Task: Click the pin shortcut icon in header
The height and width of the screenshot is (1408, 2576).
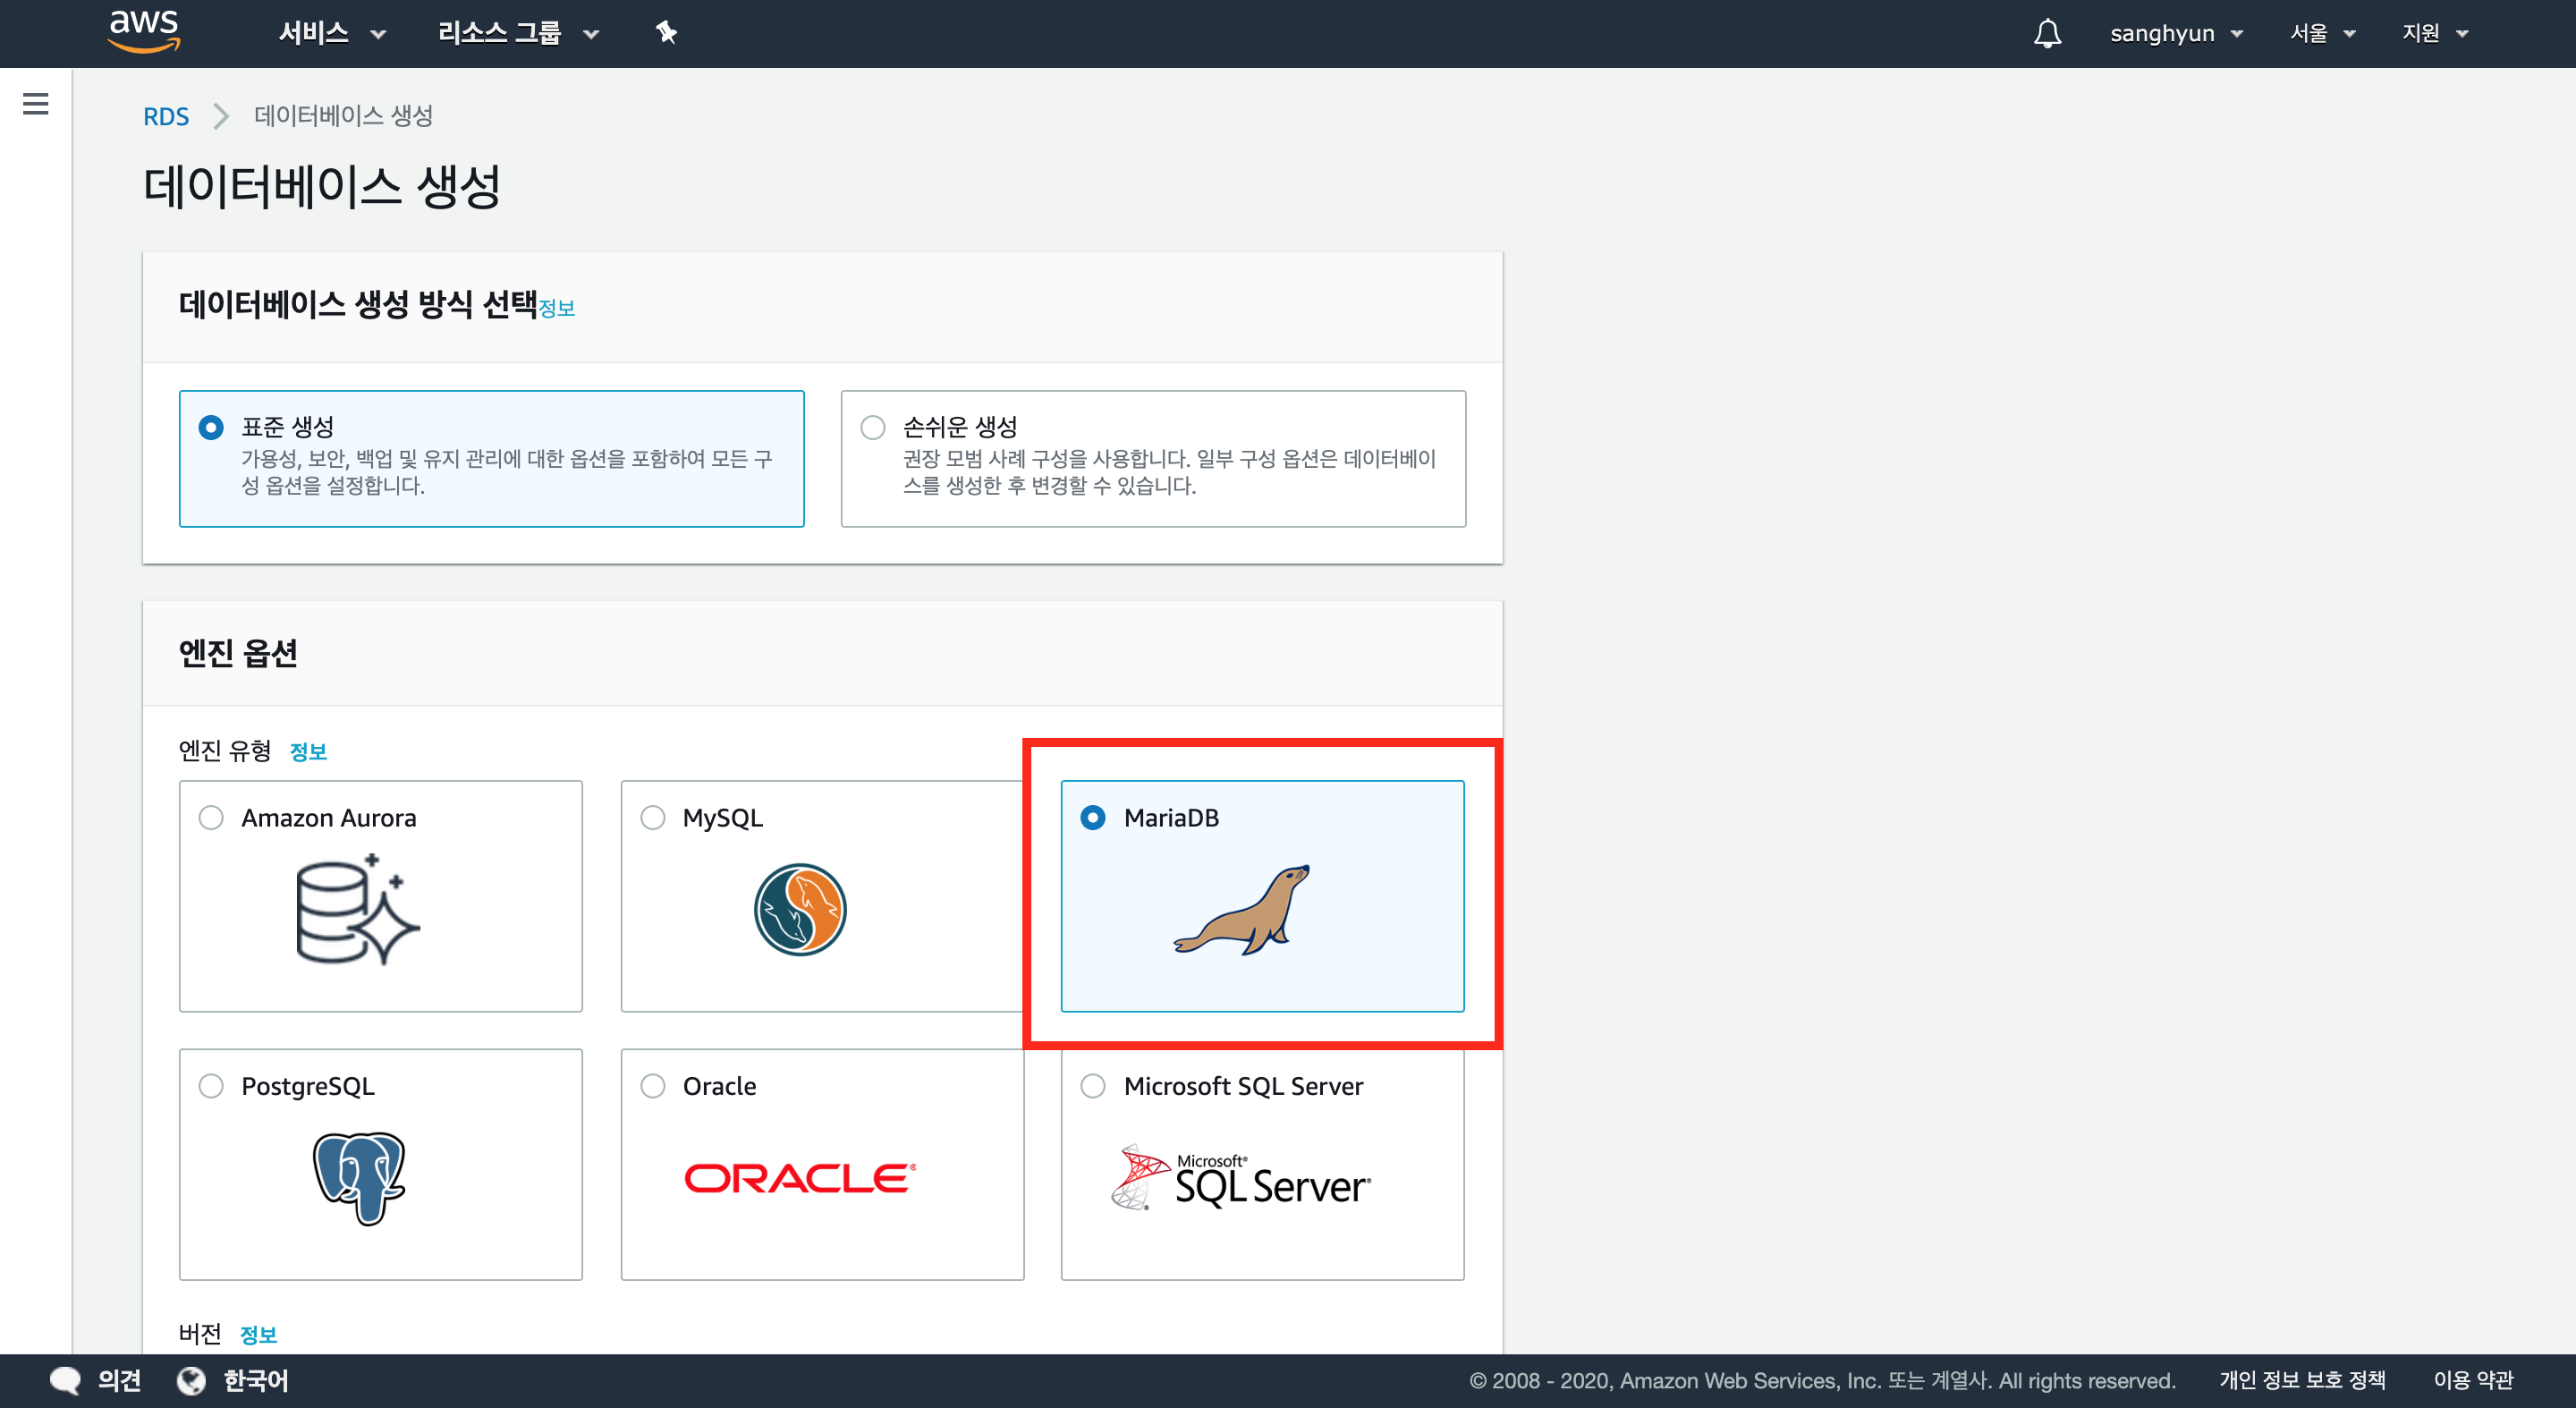Action: tap(666, 33)
